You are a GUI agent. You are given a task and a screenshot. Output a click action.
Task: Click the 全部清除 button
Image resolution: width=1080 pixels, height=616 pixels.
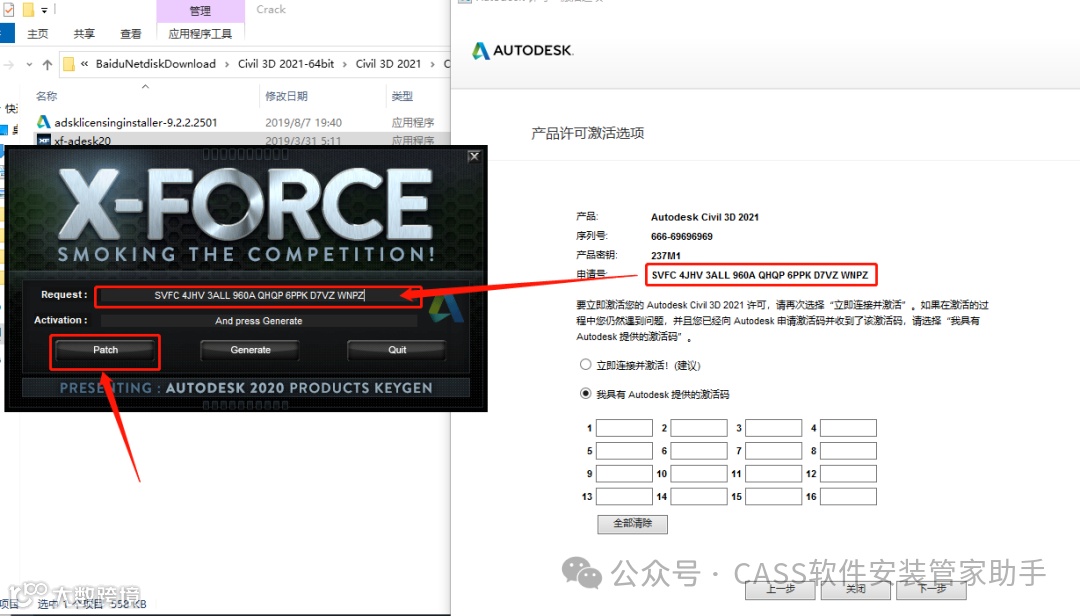tap(632, 524)
